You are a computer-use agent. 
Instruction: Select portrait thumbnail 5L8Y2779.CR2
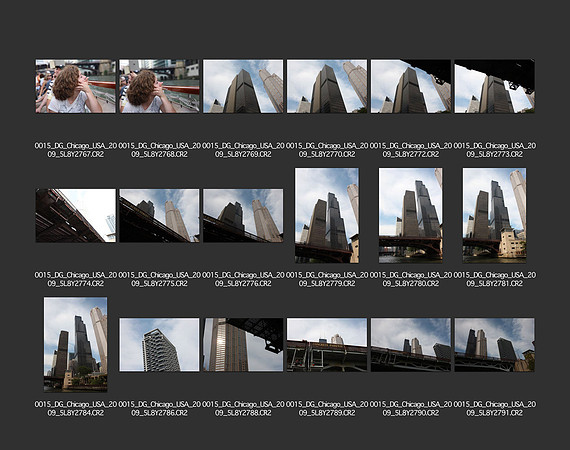coord(327,215)
